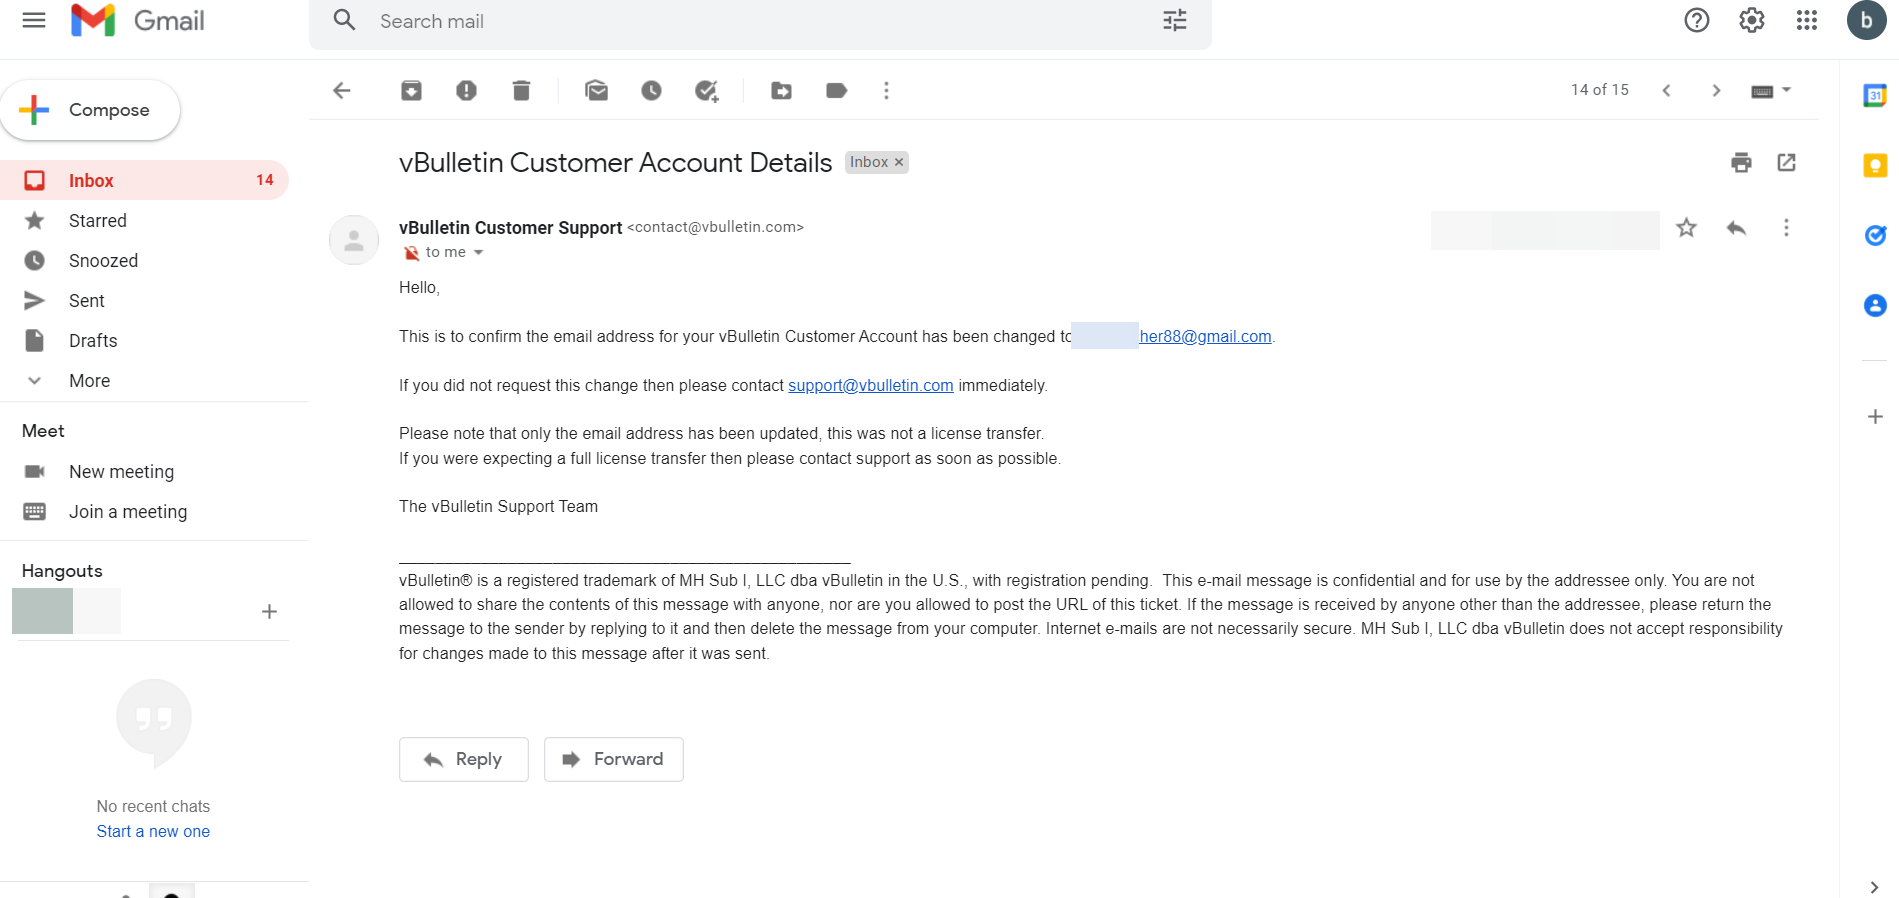Star this message from vBulletin
This screenshot has height=898, width=1899.
(1686, 228)
